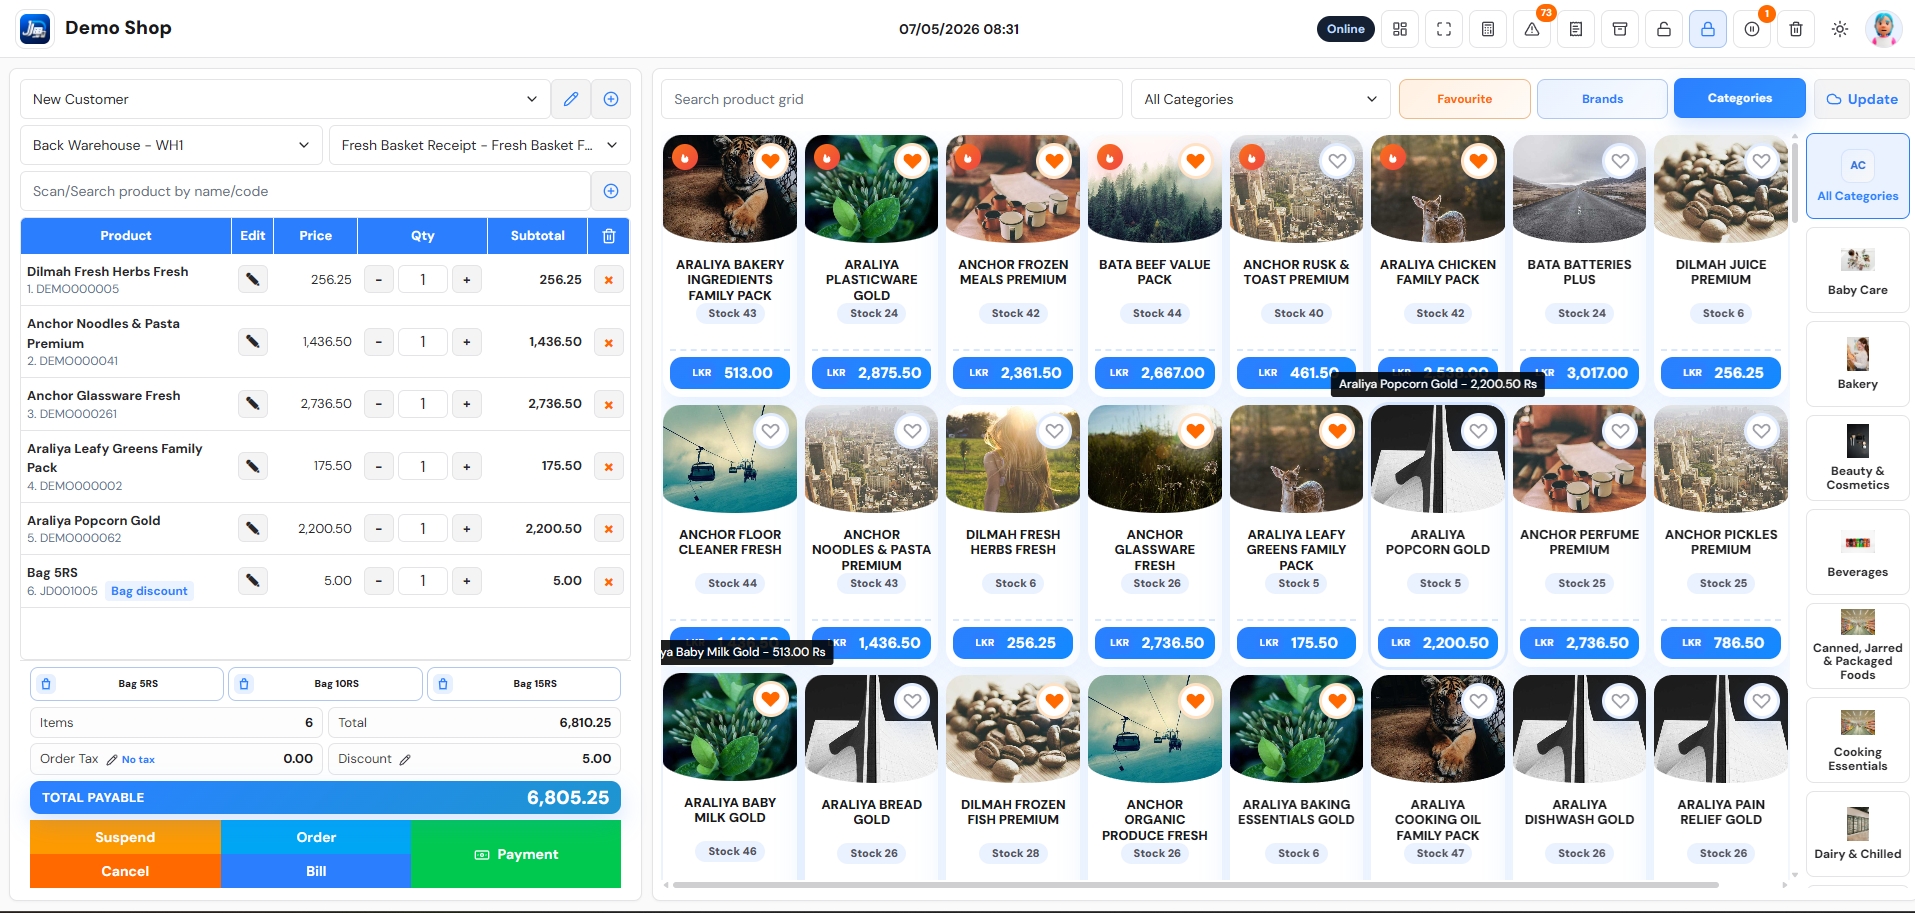The image size is (1915, 913).
Task: Open the Back Warehouse - WH1 dropdown
Action: (171, 145)
